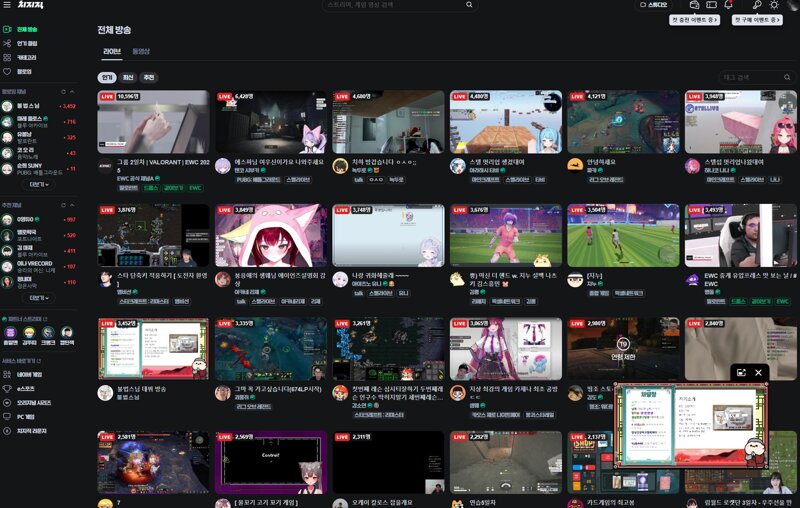Open 오리지널 시리즈 service shortcut

27,403
